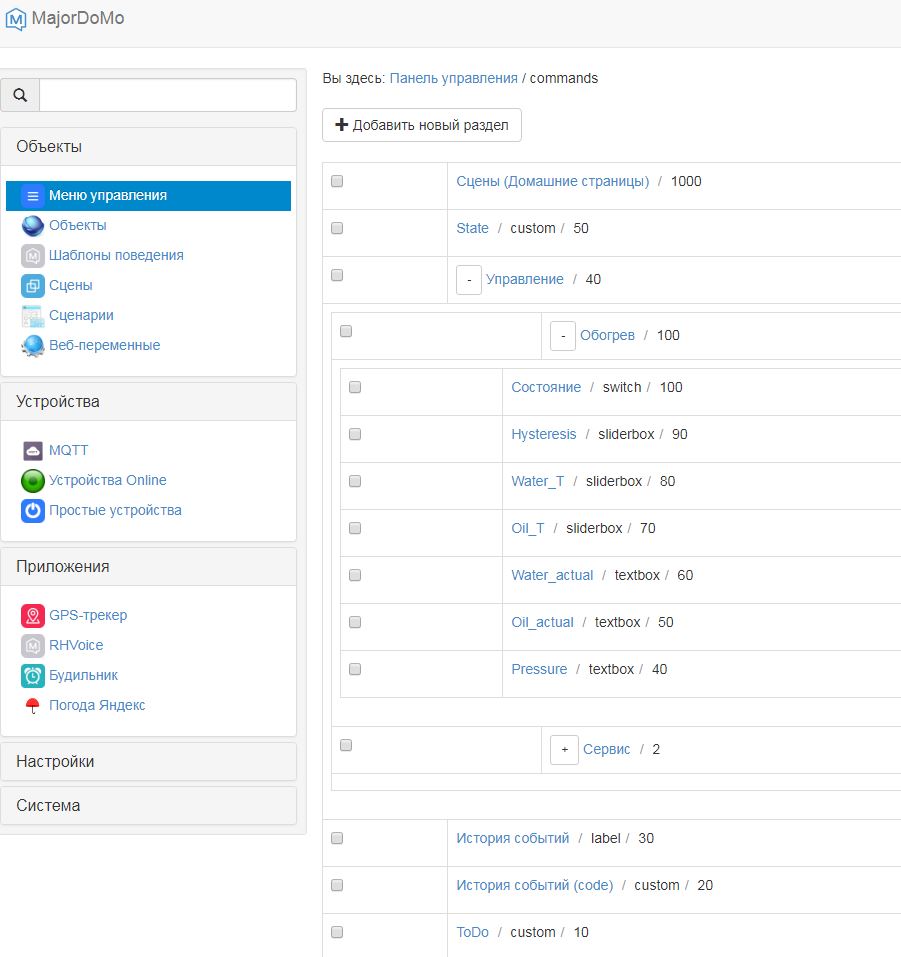Focus the sidebar search input field
This screenshot has height=957, width=901.
pyautogui.click(x=168, y=95)
